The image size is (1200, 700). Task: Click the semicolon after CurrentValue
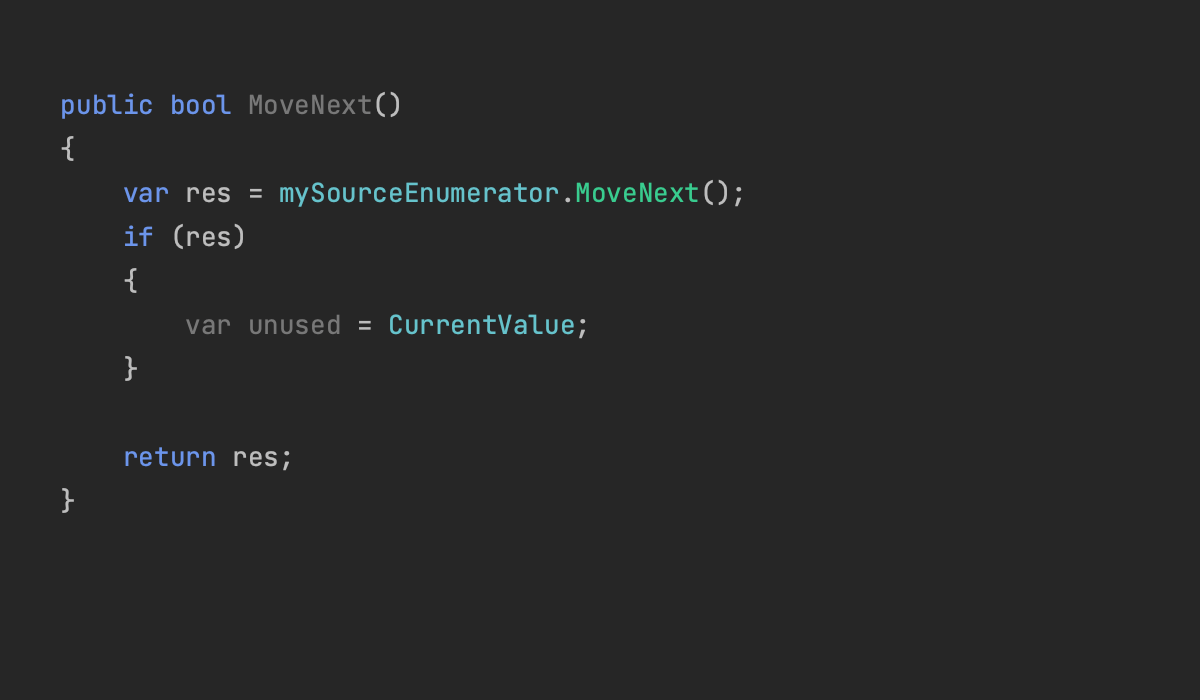pyautogui.click(x=582, y=325)
